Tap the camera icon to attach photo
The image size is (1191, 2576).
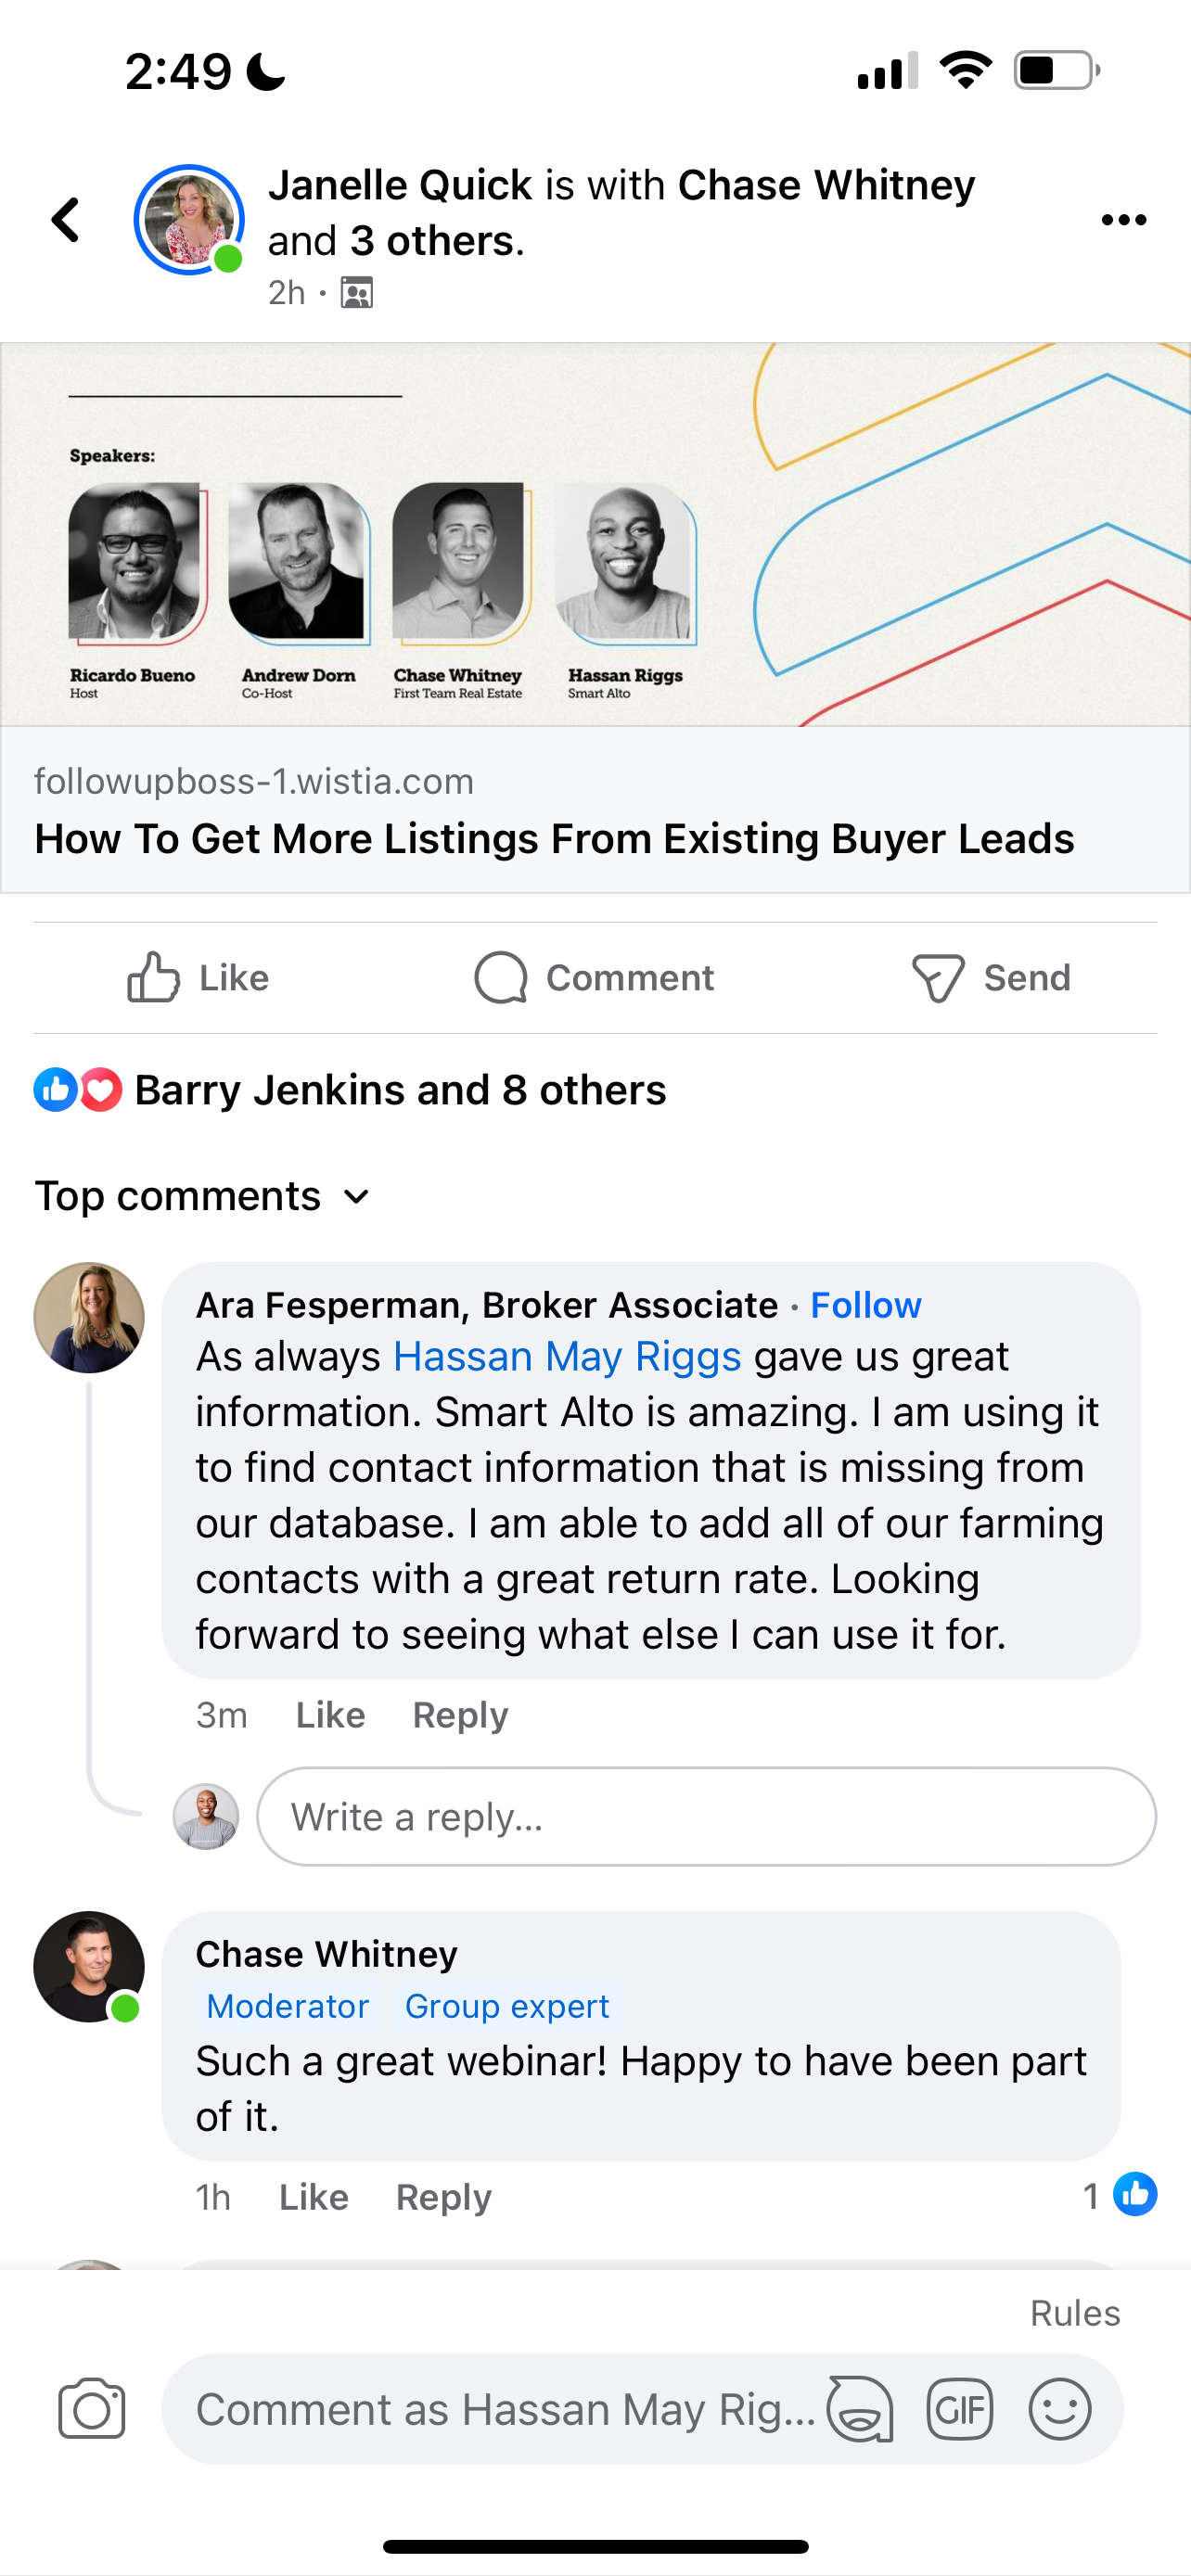tap(92, 2408)
